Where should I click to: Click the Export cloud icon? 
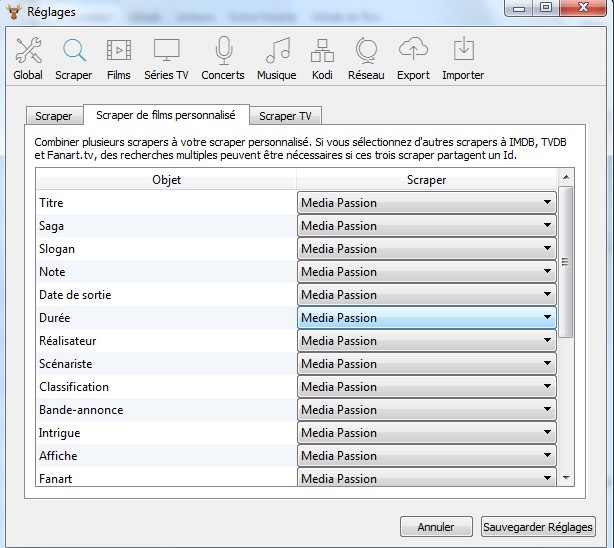pos(413,58)
